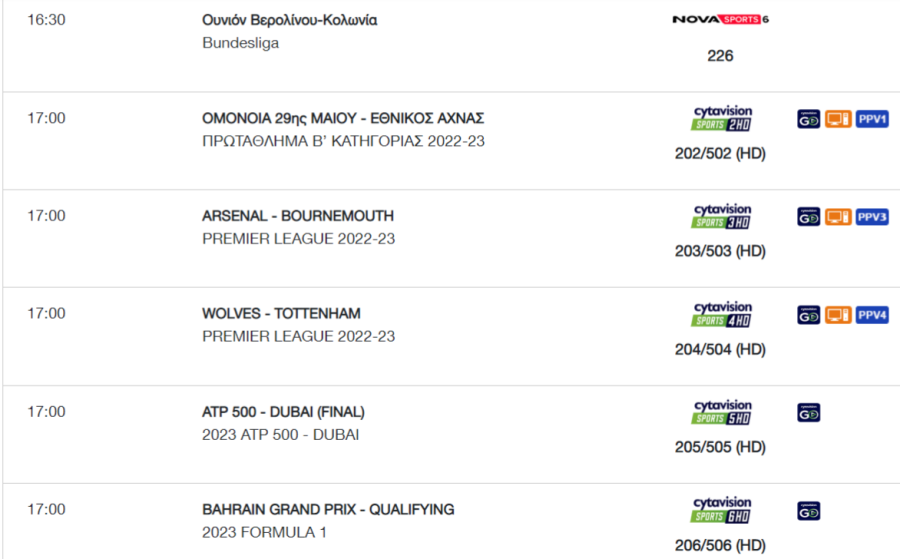The width and height of the screenshot is (900, 559).
Task: Click the PPV1 badge for Omonoia match
Action: pos(872,119)
